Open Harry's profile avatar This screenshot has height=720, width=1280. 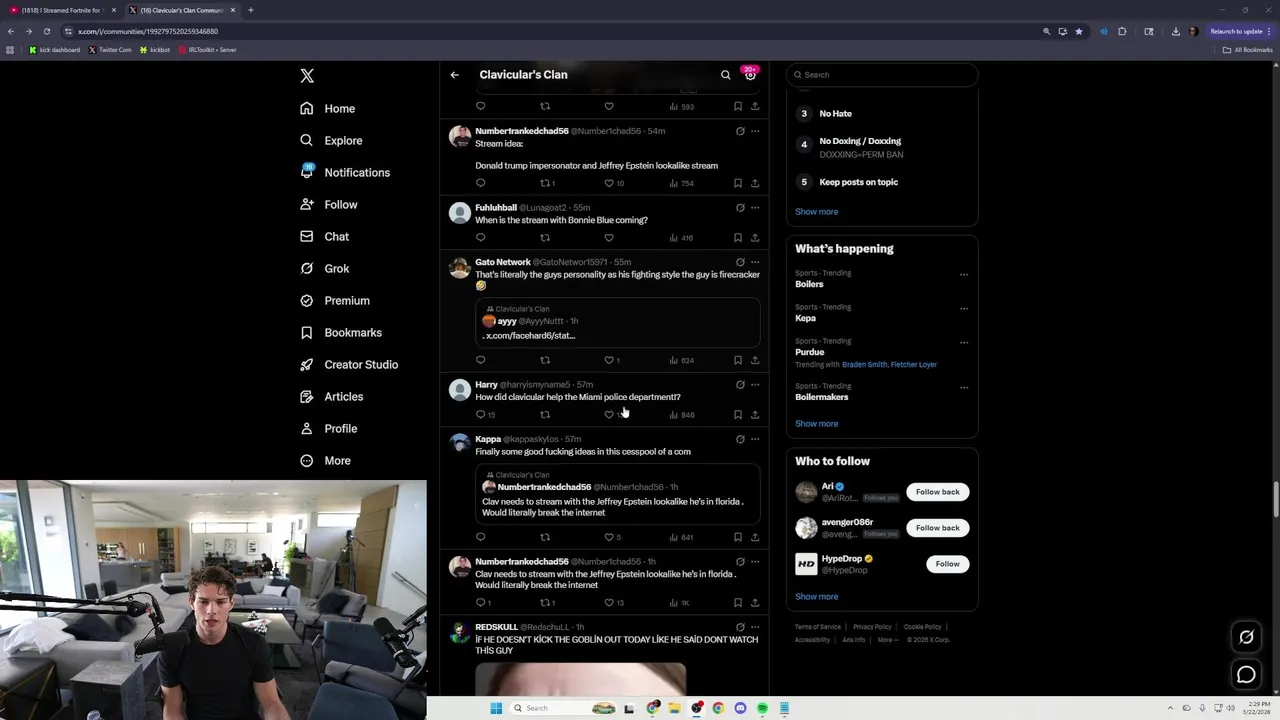click(460, 390)
